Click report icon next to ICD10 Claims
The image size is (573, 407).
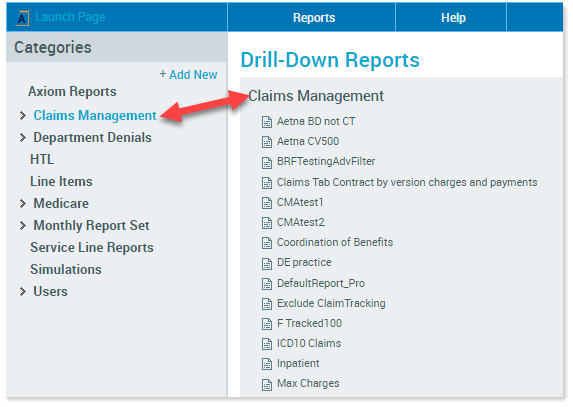pyautogui.click(x=267, y=344)
